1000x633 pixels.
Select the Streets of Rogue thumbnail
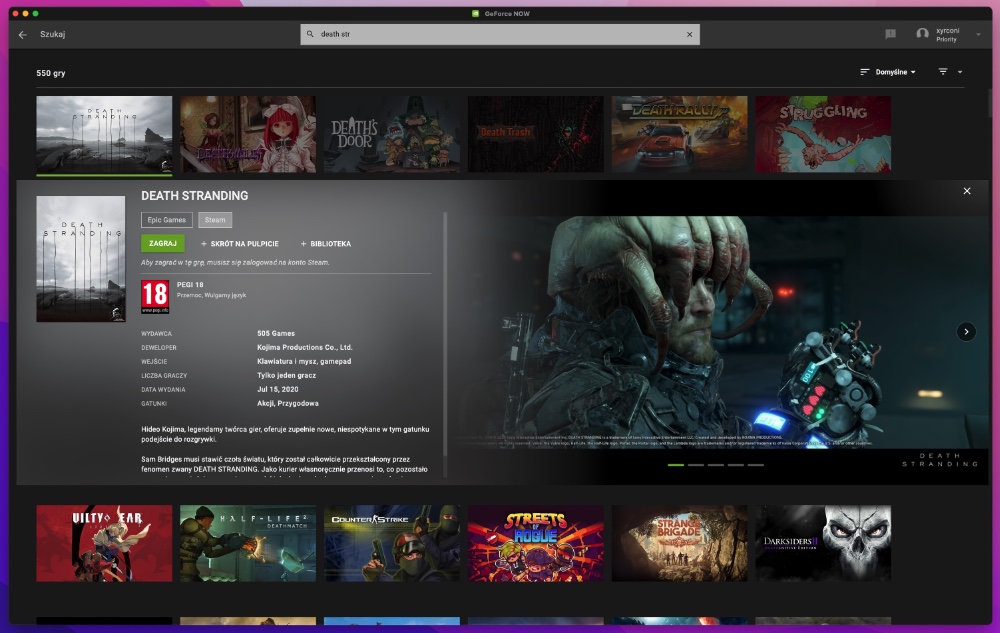coord(536,543)
